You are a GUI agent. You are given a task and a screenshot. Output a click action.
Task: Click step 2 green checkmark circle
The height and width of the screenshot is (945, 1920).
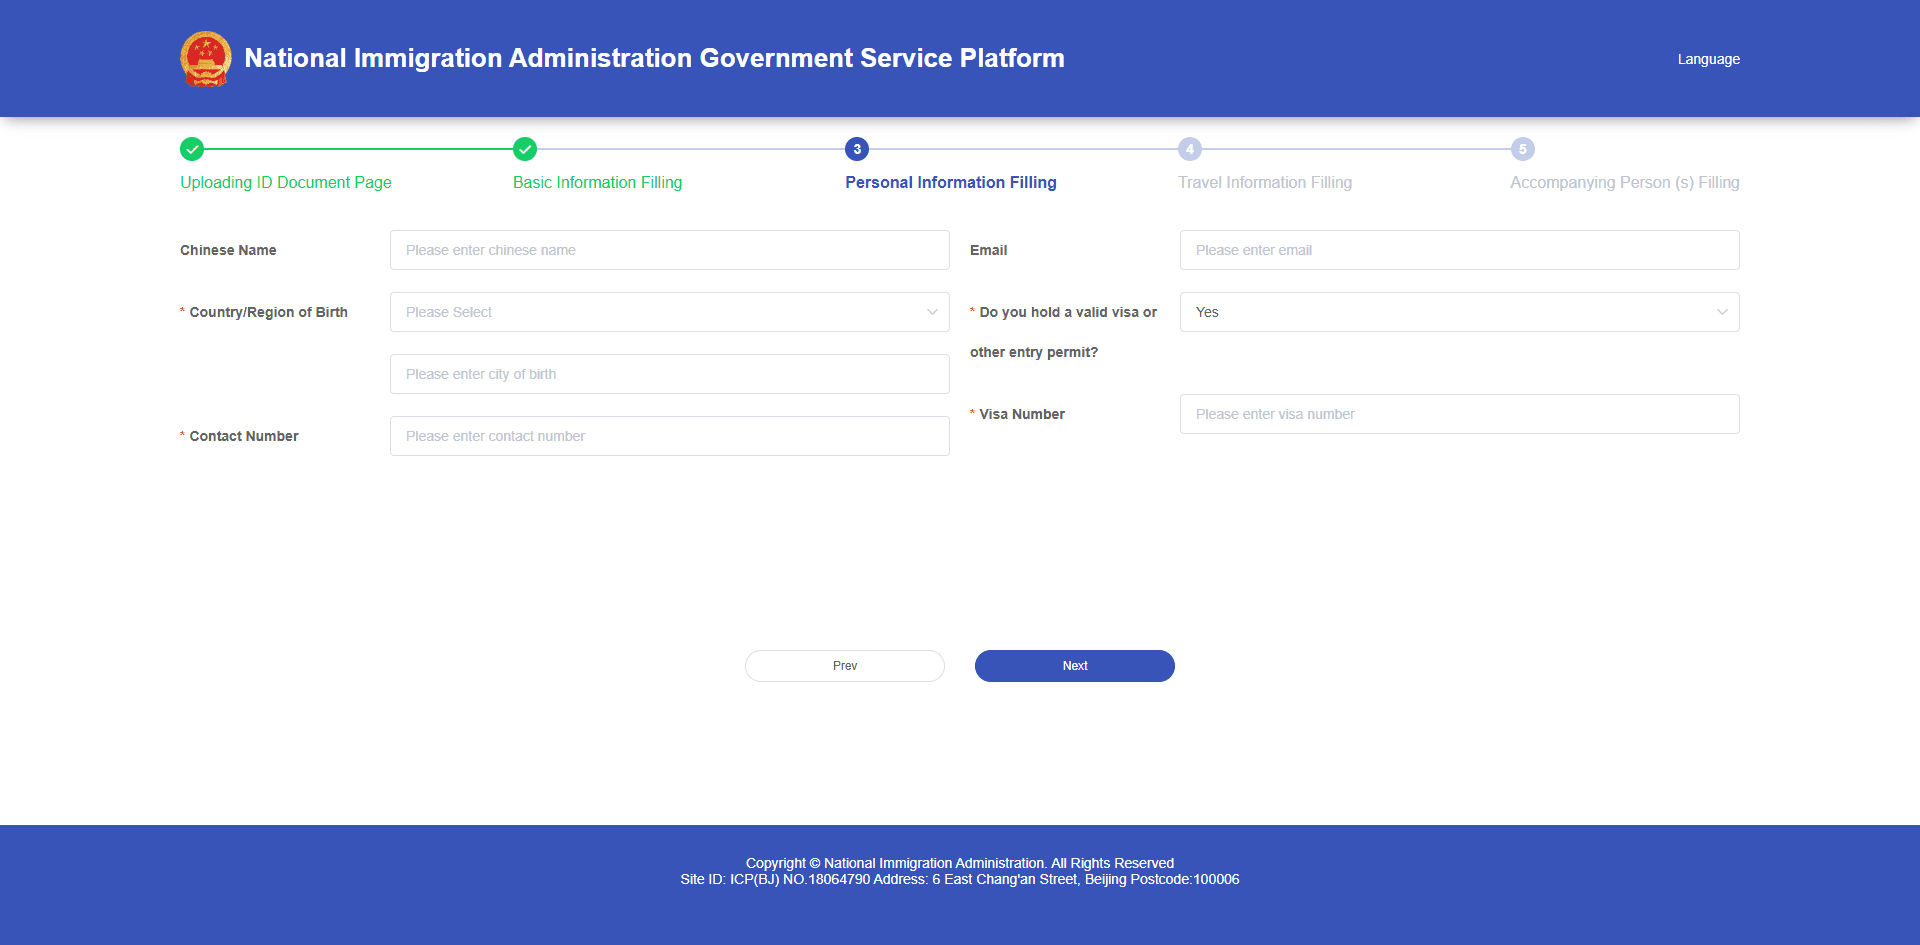click(x=525, y=149)
